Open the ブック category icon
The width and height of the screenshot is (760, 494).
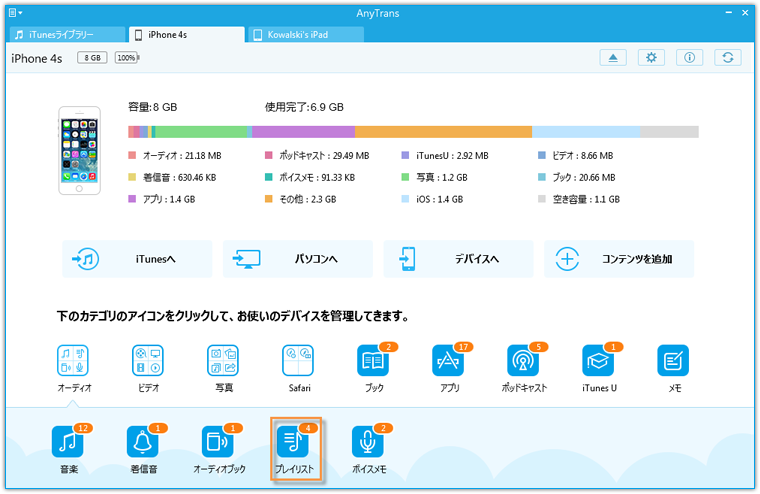coord(373,361)
